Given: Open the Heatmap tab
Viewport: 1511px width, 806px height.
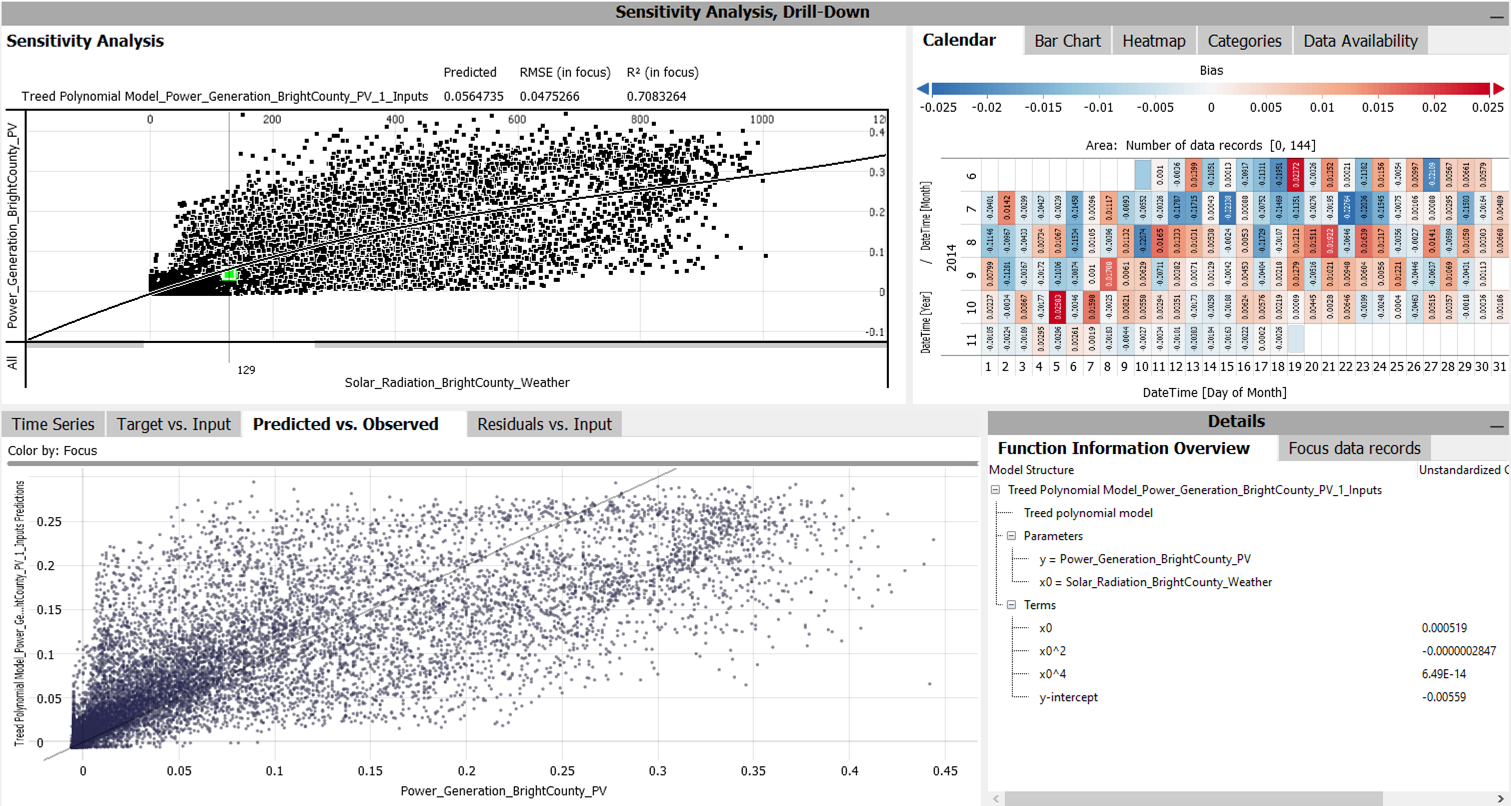Looking at the screenshot, I should tap(1153, 41).
